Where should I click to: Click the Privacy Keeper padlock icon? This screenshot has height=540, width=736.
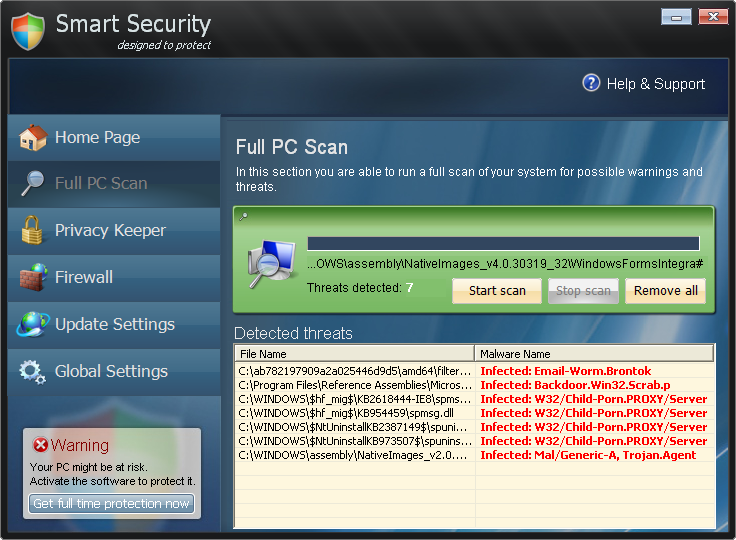(32, 230)
